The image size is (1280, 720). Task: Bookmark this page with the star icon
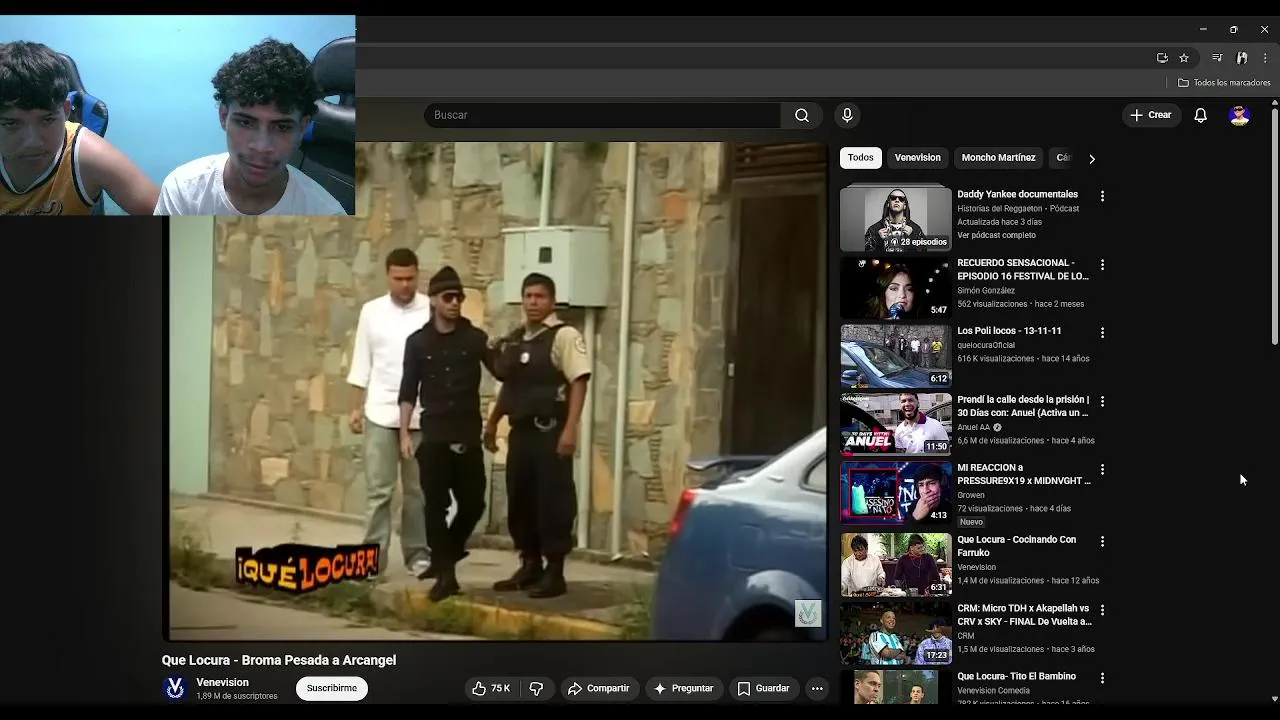1184,58
